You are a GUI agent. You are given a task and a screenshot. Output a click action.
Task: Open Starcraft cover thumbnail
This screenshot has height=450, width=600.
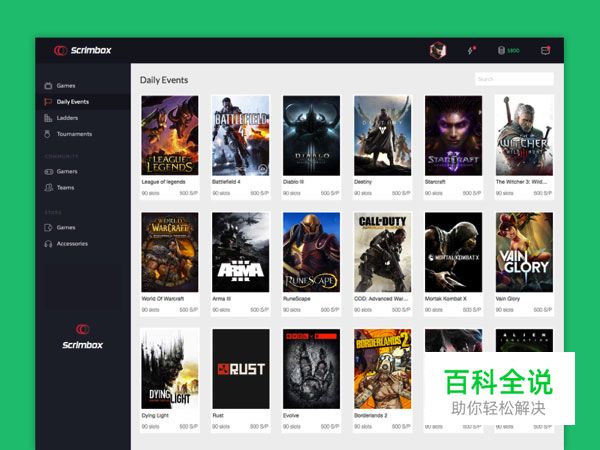click(x=453, y=135)
